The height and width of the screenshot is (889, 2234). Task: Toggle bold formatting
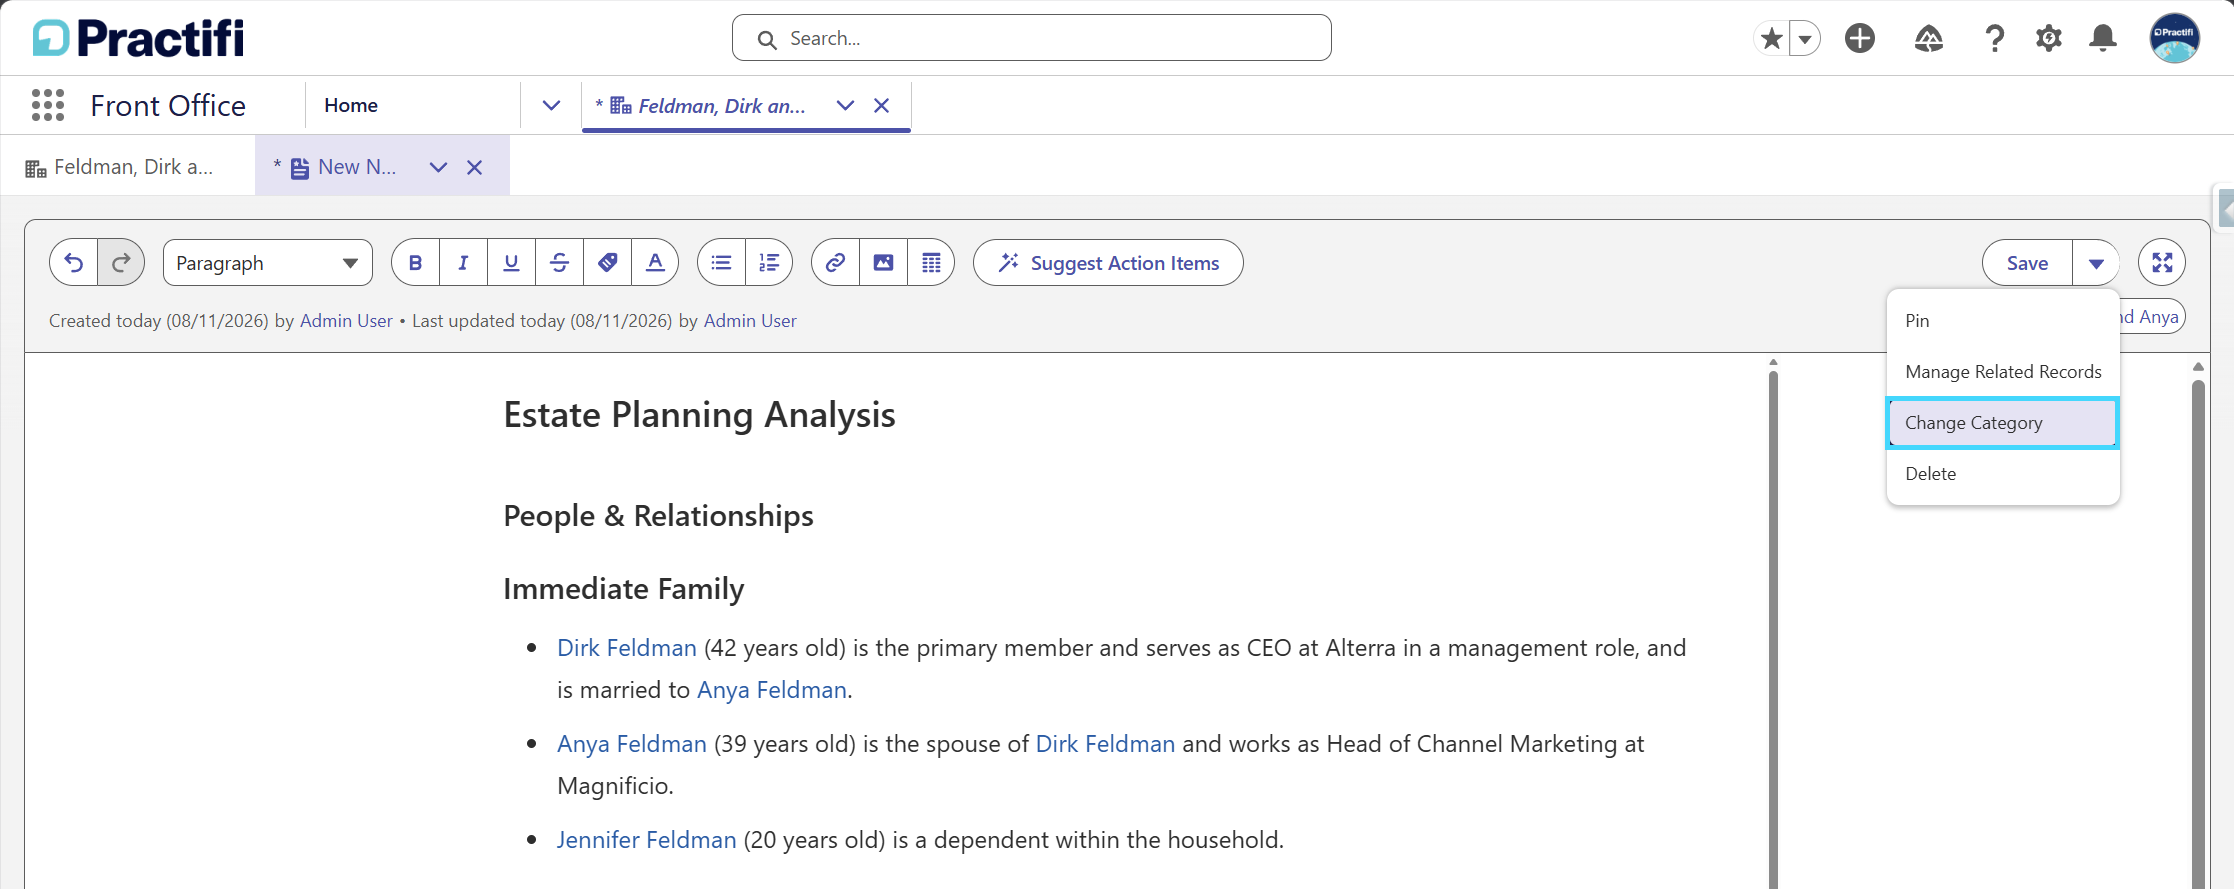click(x=416, y=263)
